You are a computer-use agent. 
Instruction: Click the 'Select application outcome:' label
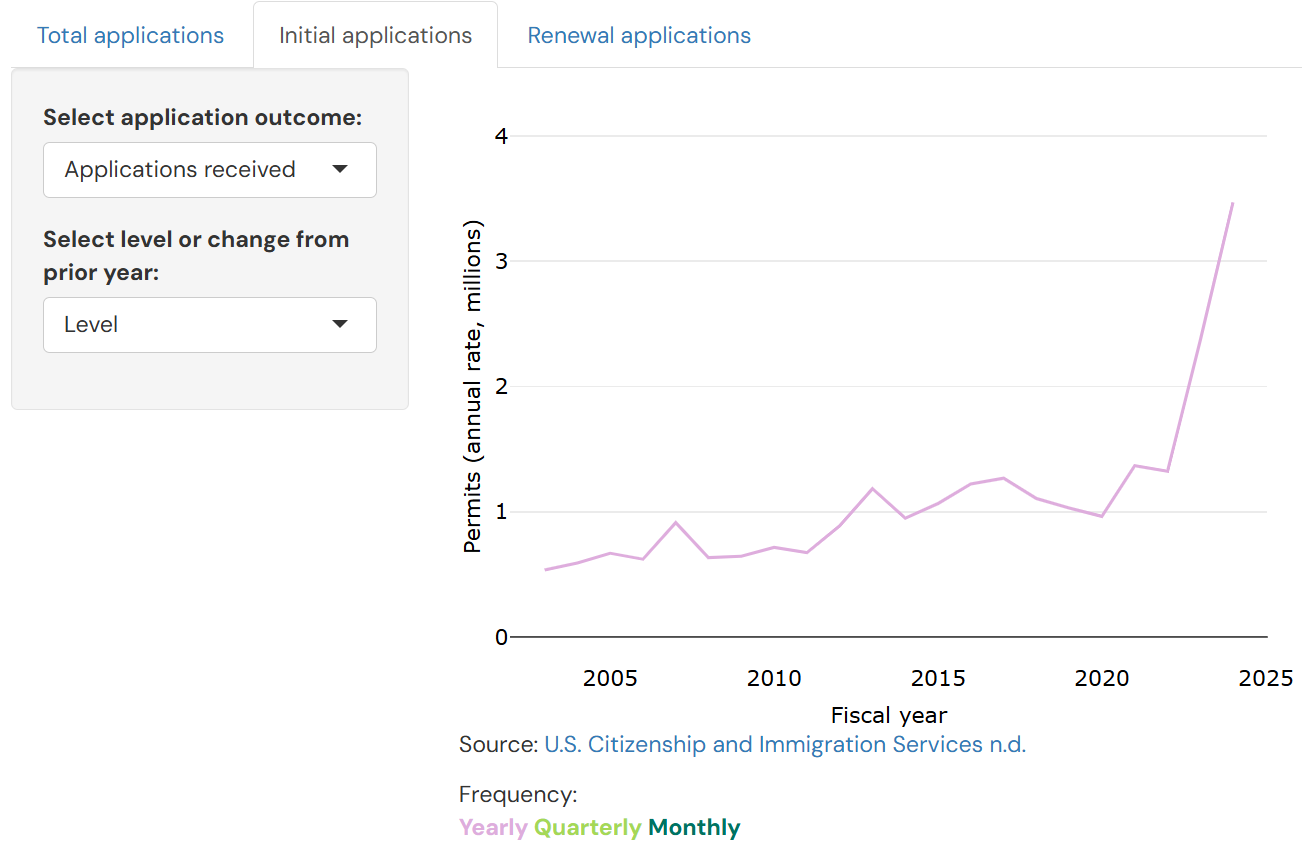(202, 118)
